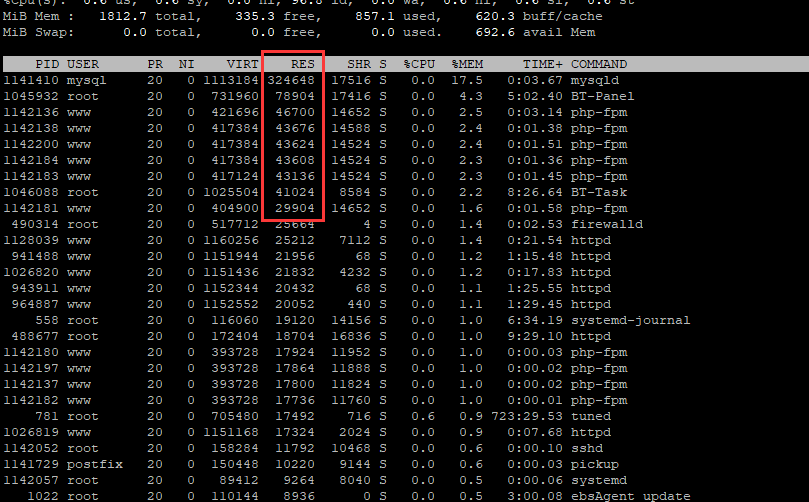The image size is (809, 502).
Task: Click the BT-Panel process command
Action: click(603, 96)
